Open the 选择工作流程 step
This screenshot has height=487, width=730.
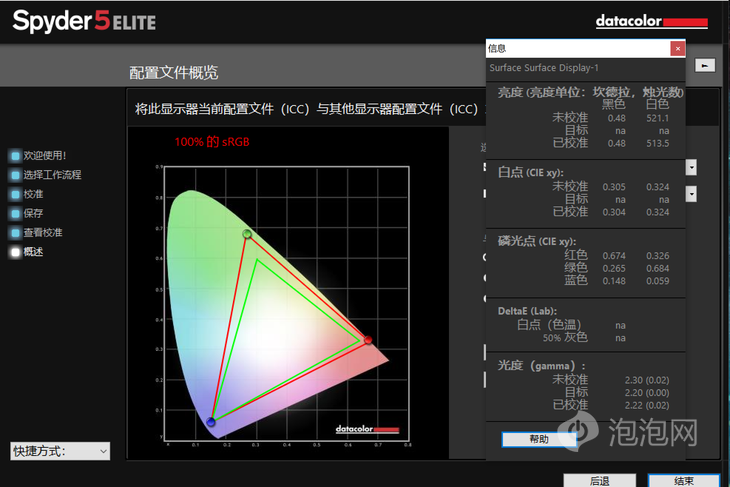click(45, 175)
